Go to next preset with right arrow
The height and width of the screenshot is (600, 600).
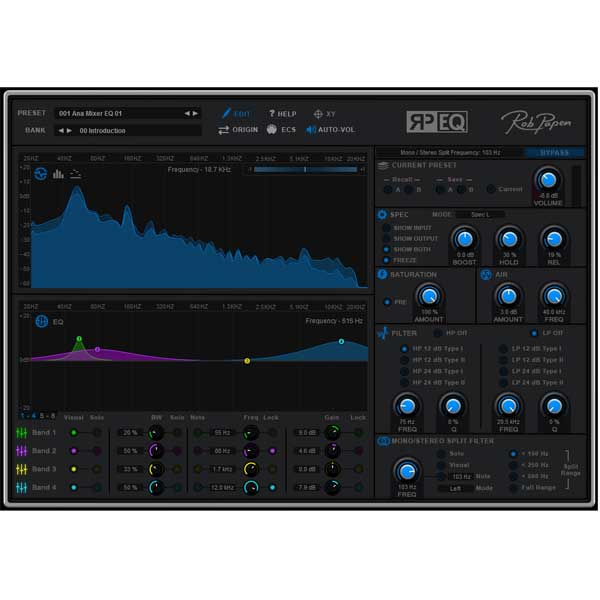tap(195, 113)
